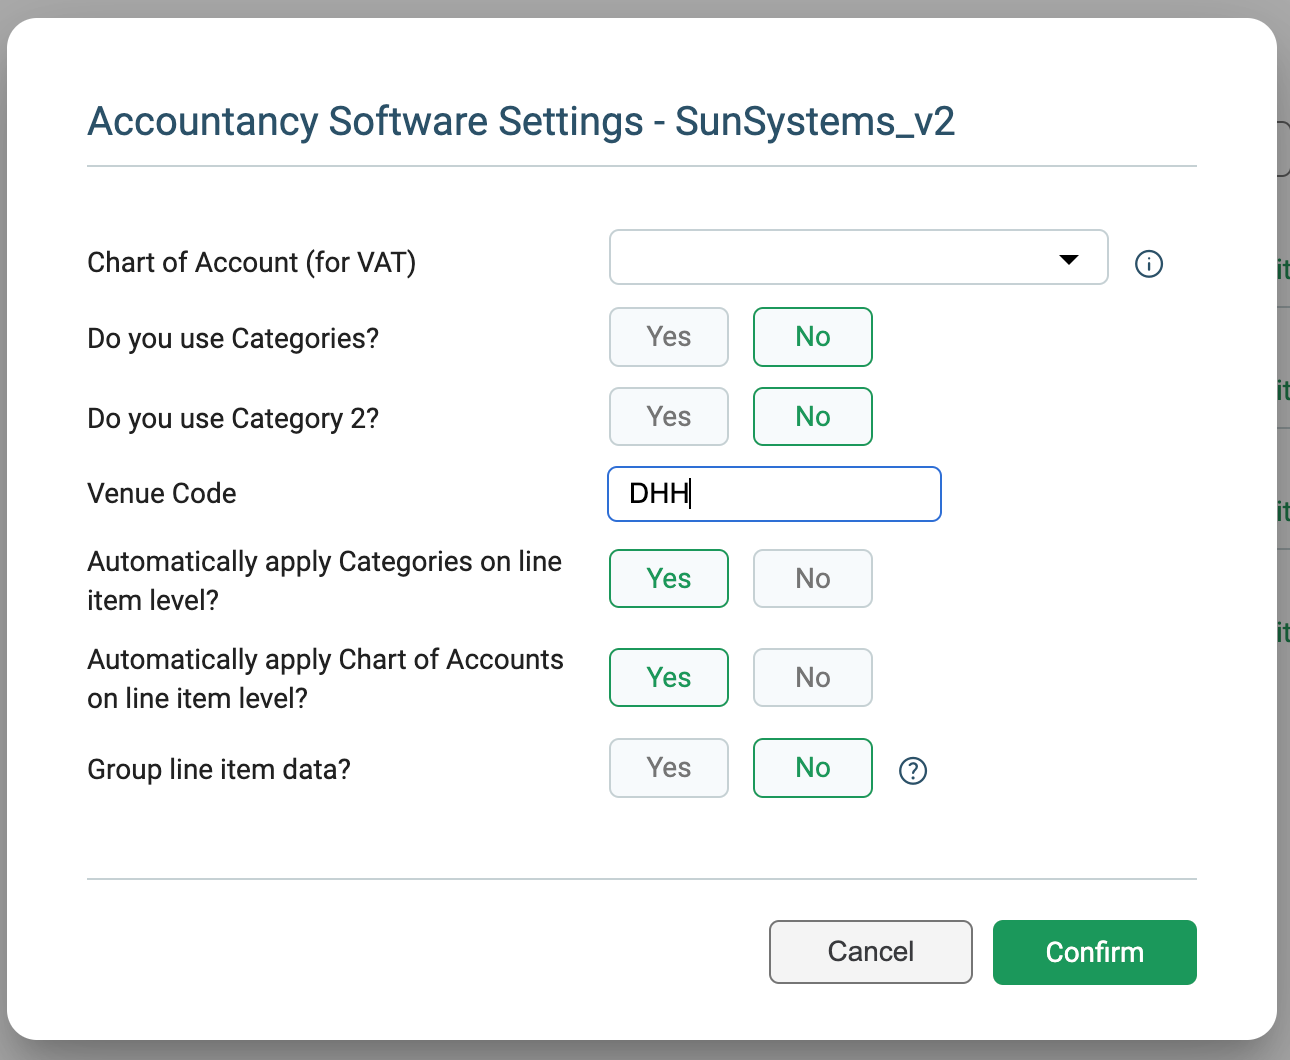Click the info icon beside Chart of Account
The image size is (1290, 1060).
[x=1149, y=264]
